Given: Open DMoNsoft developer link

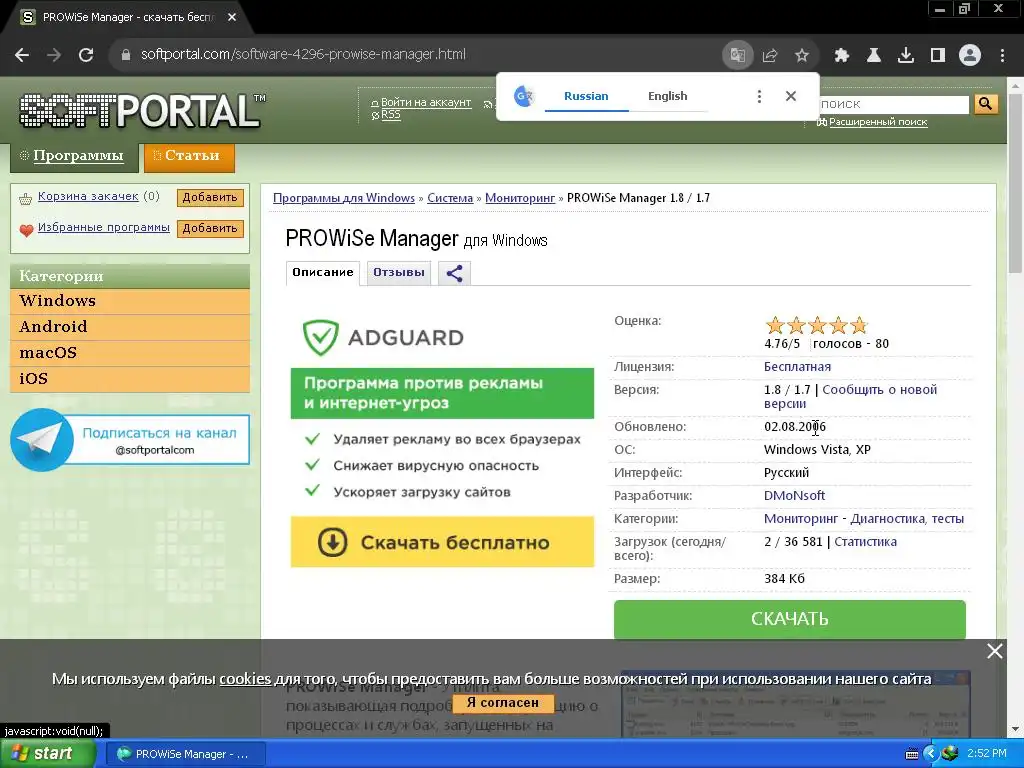Looking at the screenshot, I should click(x=794, y=496).
